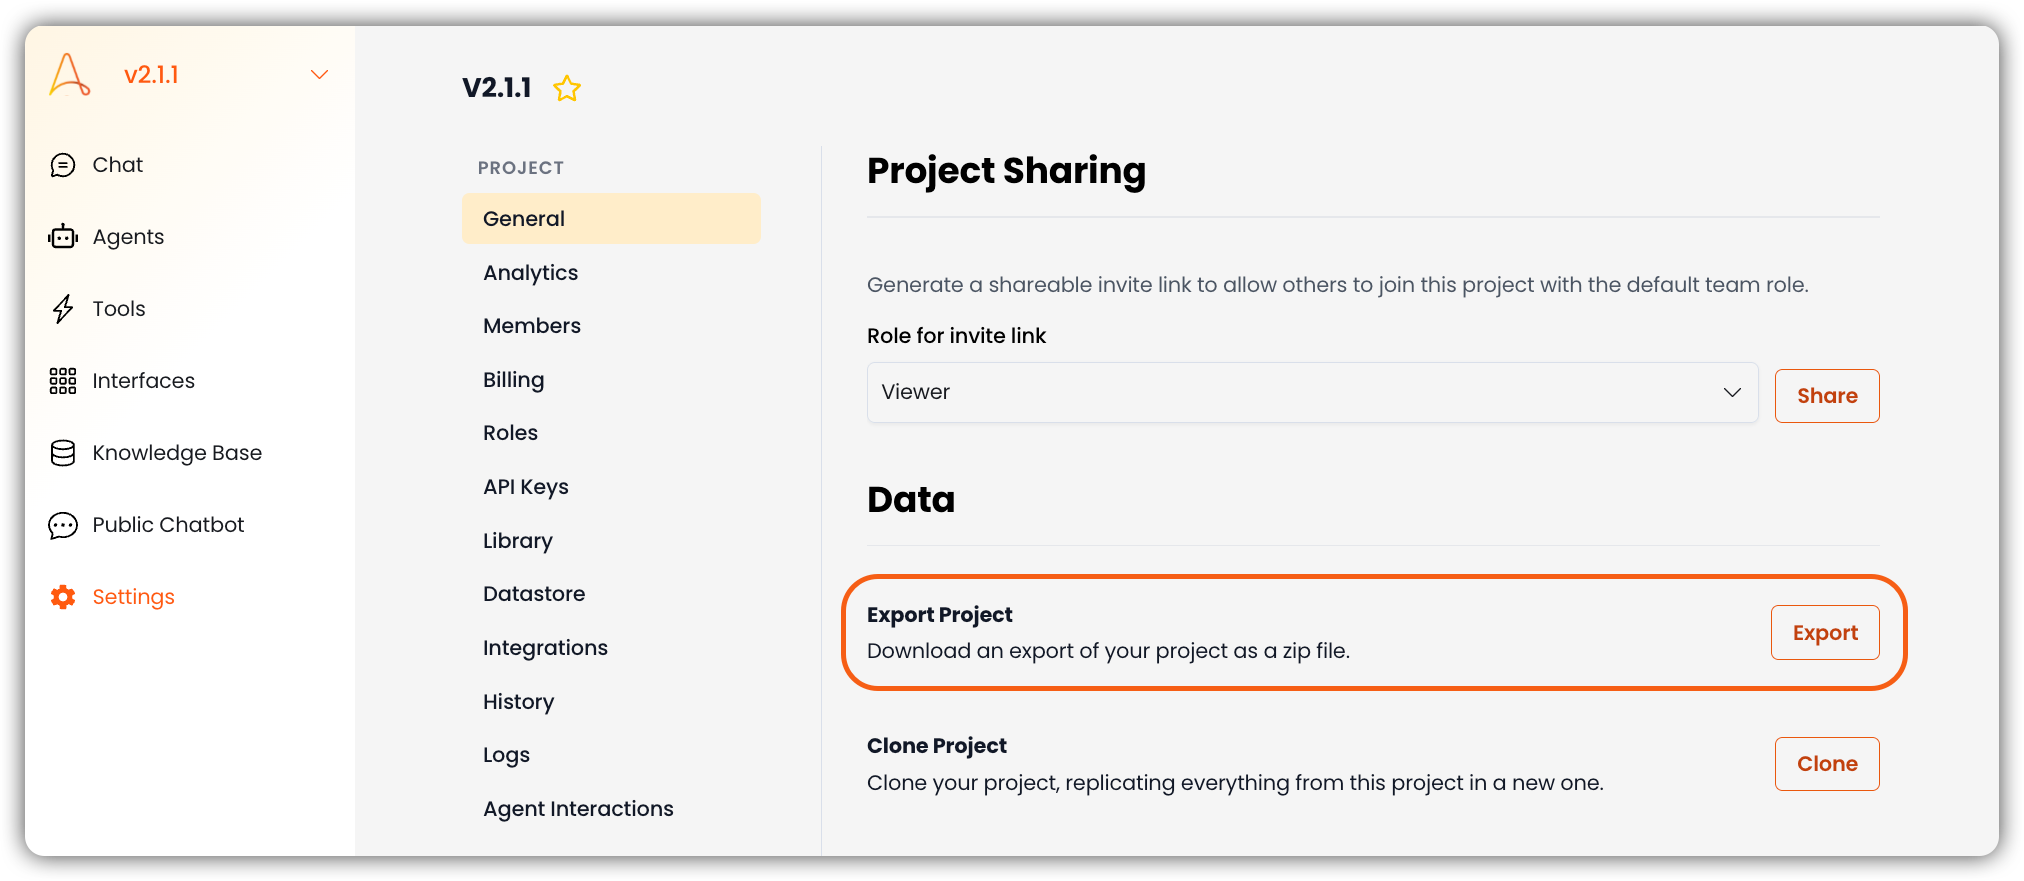Open Interfaces via the grid icon
The image size is (2024, 881).
coord(63,381)
